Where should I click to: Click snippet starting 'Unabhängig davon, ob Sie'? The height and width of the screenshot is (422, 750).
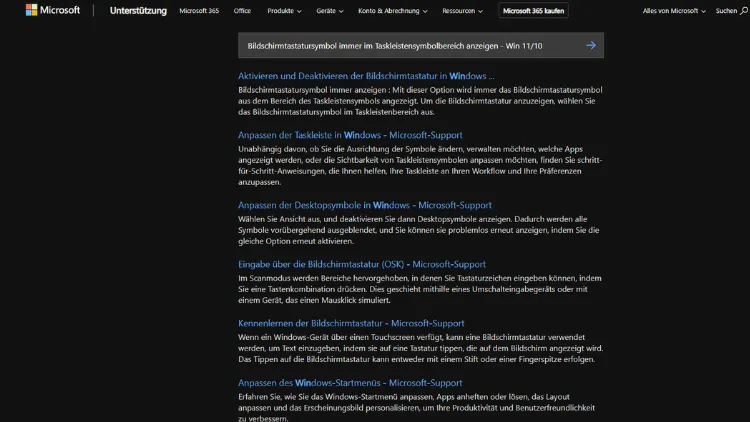420,166
